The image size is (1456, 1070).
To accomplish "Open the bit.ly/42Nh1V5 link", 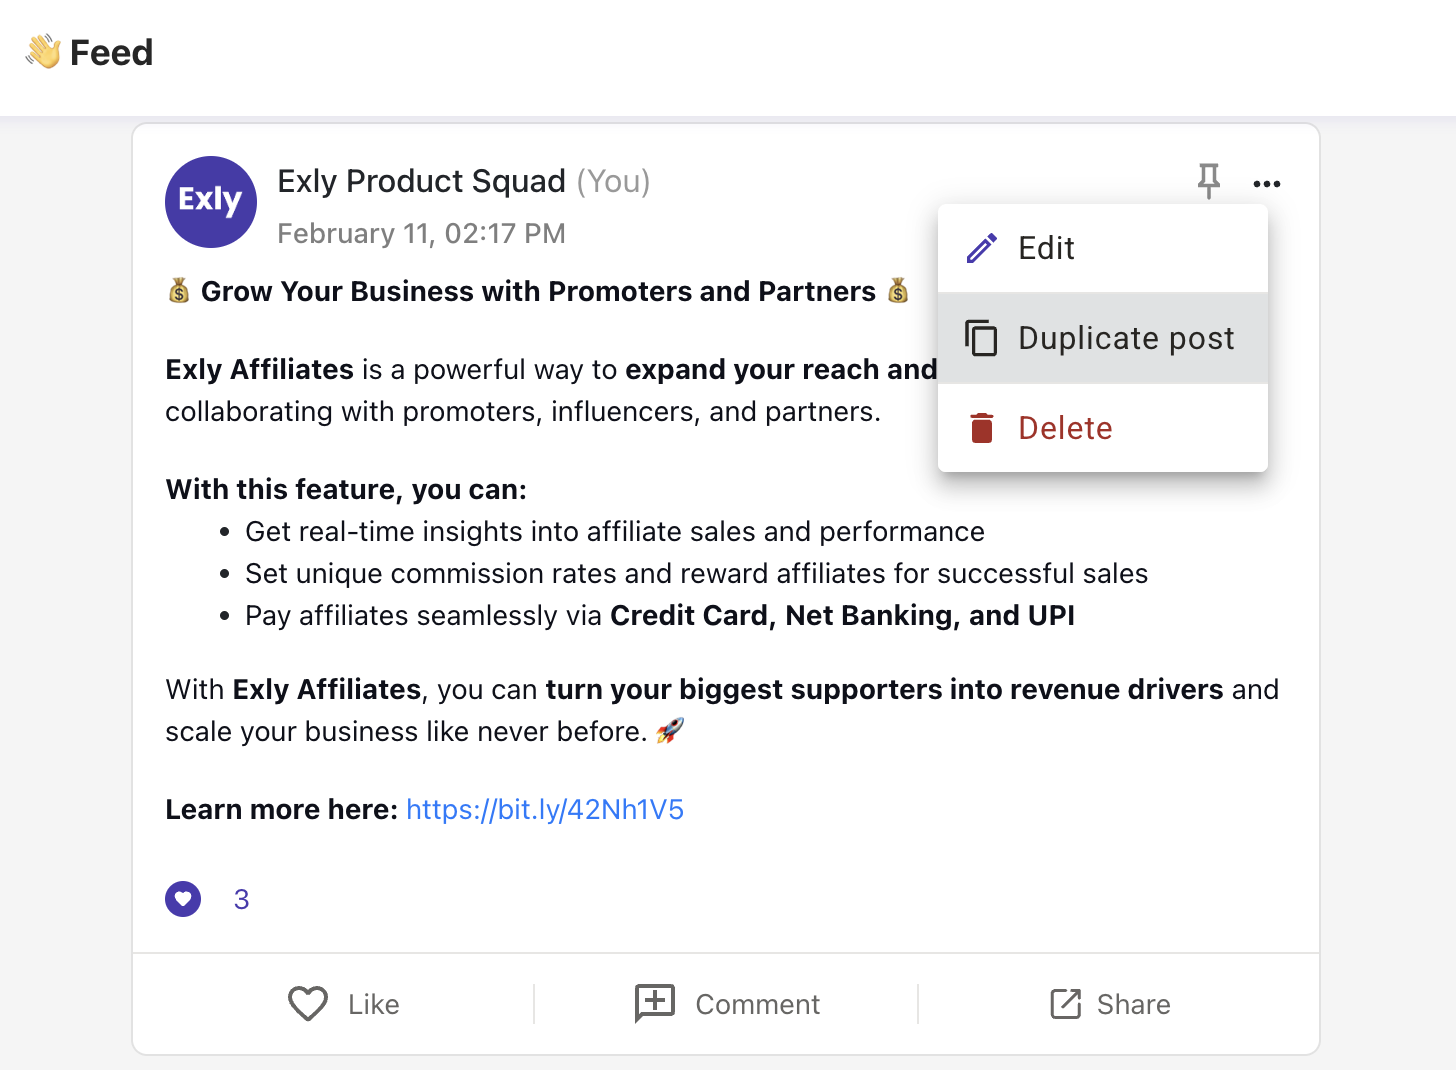I will tap(545, 809).
